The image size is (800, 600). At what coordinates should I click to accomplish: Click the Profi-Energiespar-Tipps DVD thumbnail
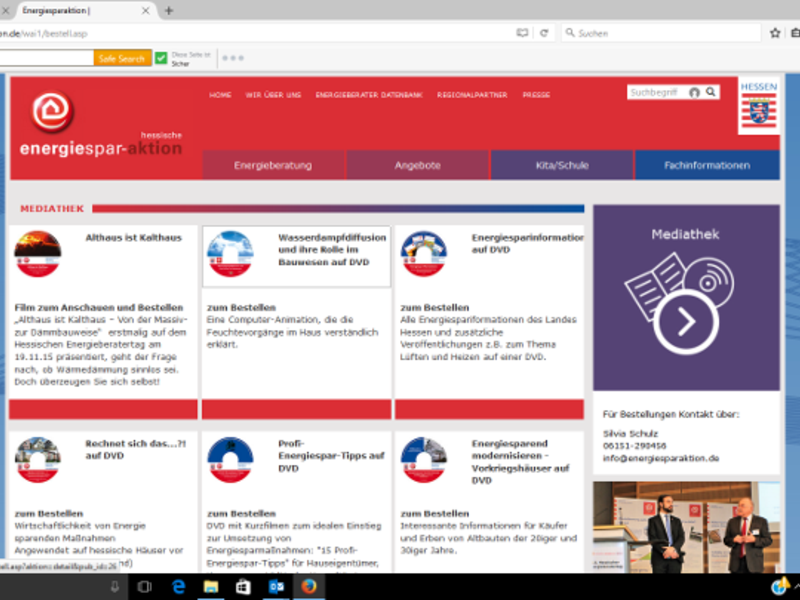(231, 460)
